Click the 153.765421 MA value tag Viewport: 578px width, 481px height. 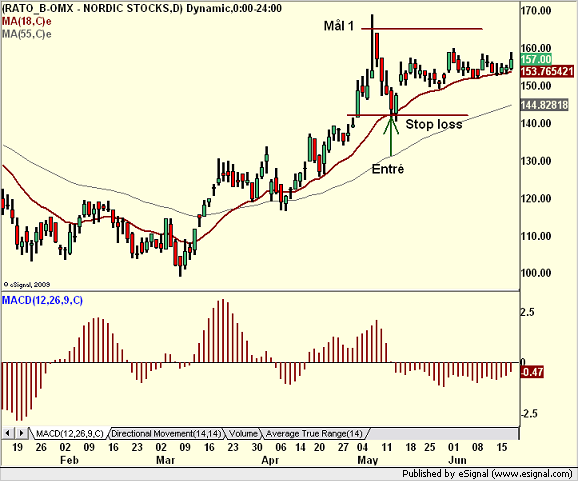(547, 71)
